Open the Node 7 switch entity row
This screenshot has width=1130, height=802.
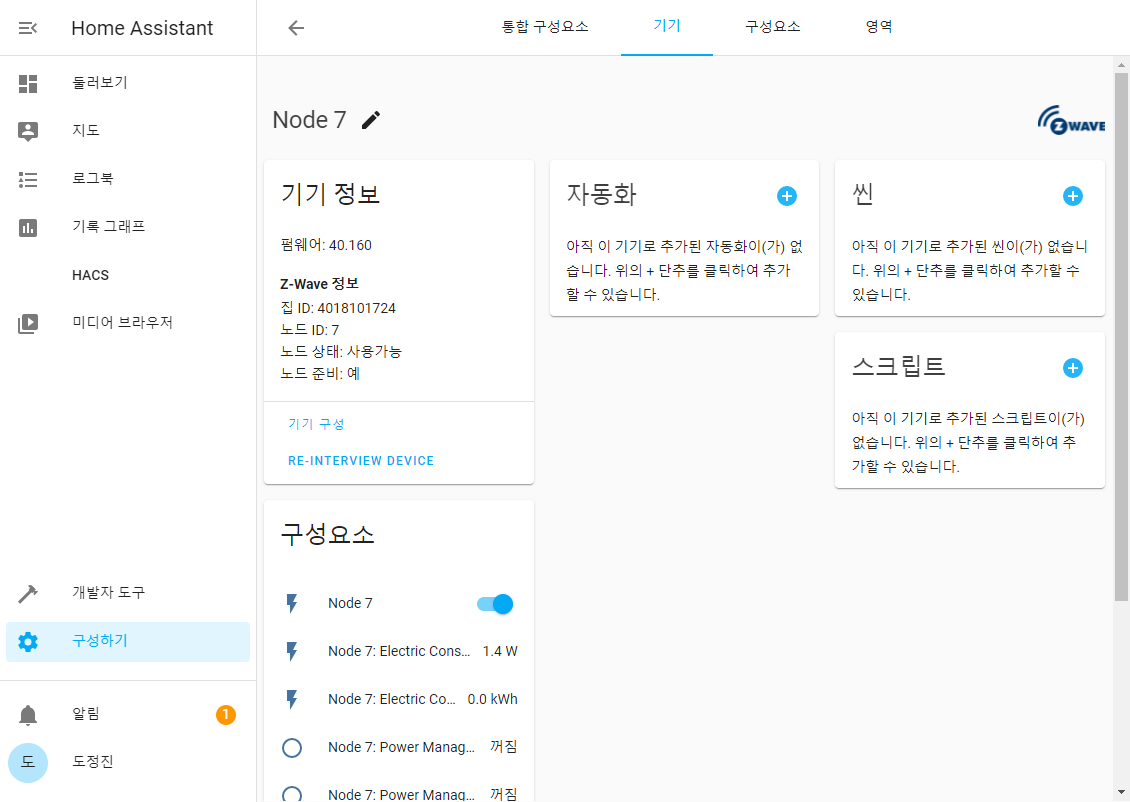[399, 603]
